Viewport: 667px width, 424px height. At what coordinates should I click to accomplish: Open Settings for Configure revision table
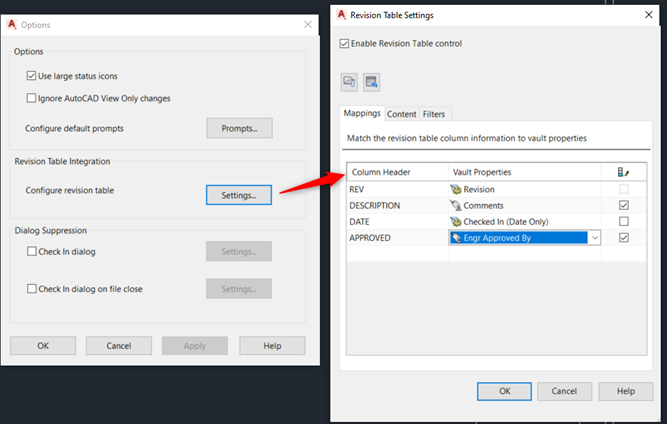[239, 195]
